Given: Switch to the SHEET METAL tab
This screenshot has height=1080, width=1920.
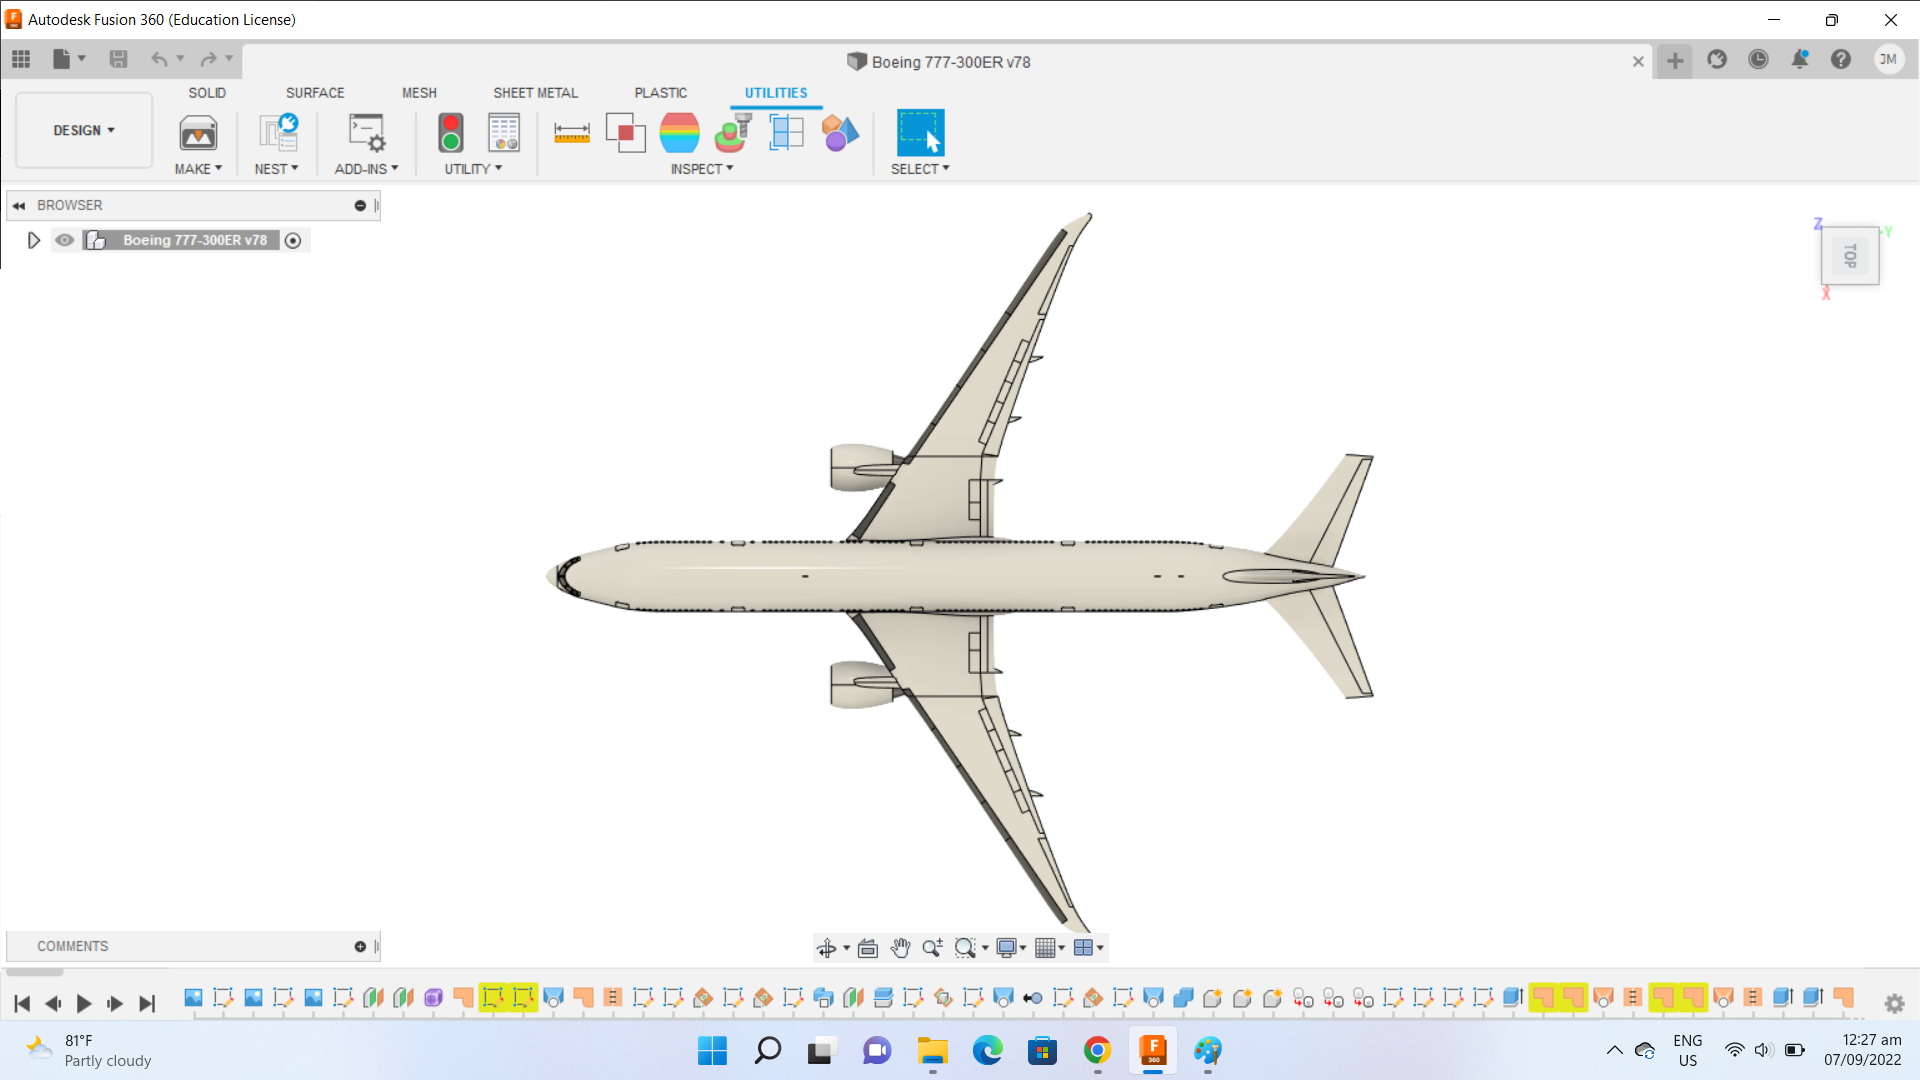Looking at the screenshot, I should (535, 93).
